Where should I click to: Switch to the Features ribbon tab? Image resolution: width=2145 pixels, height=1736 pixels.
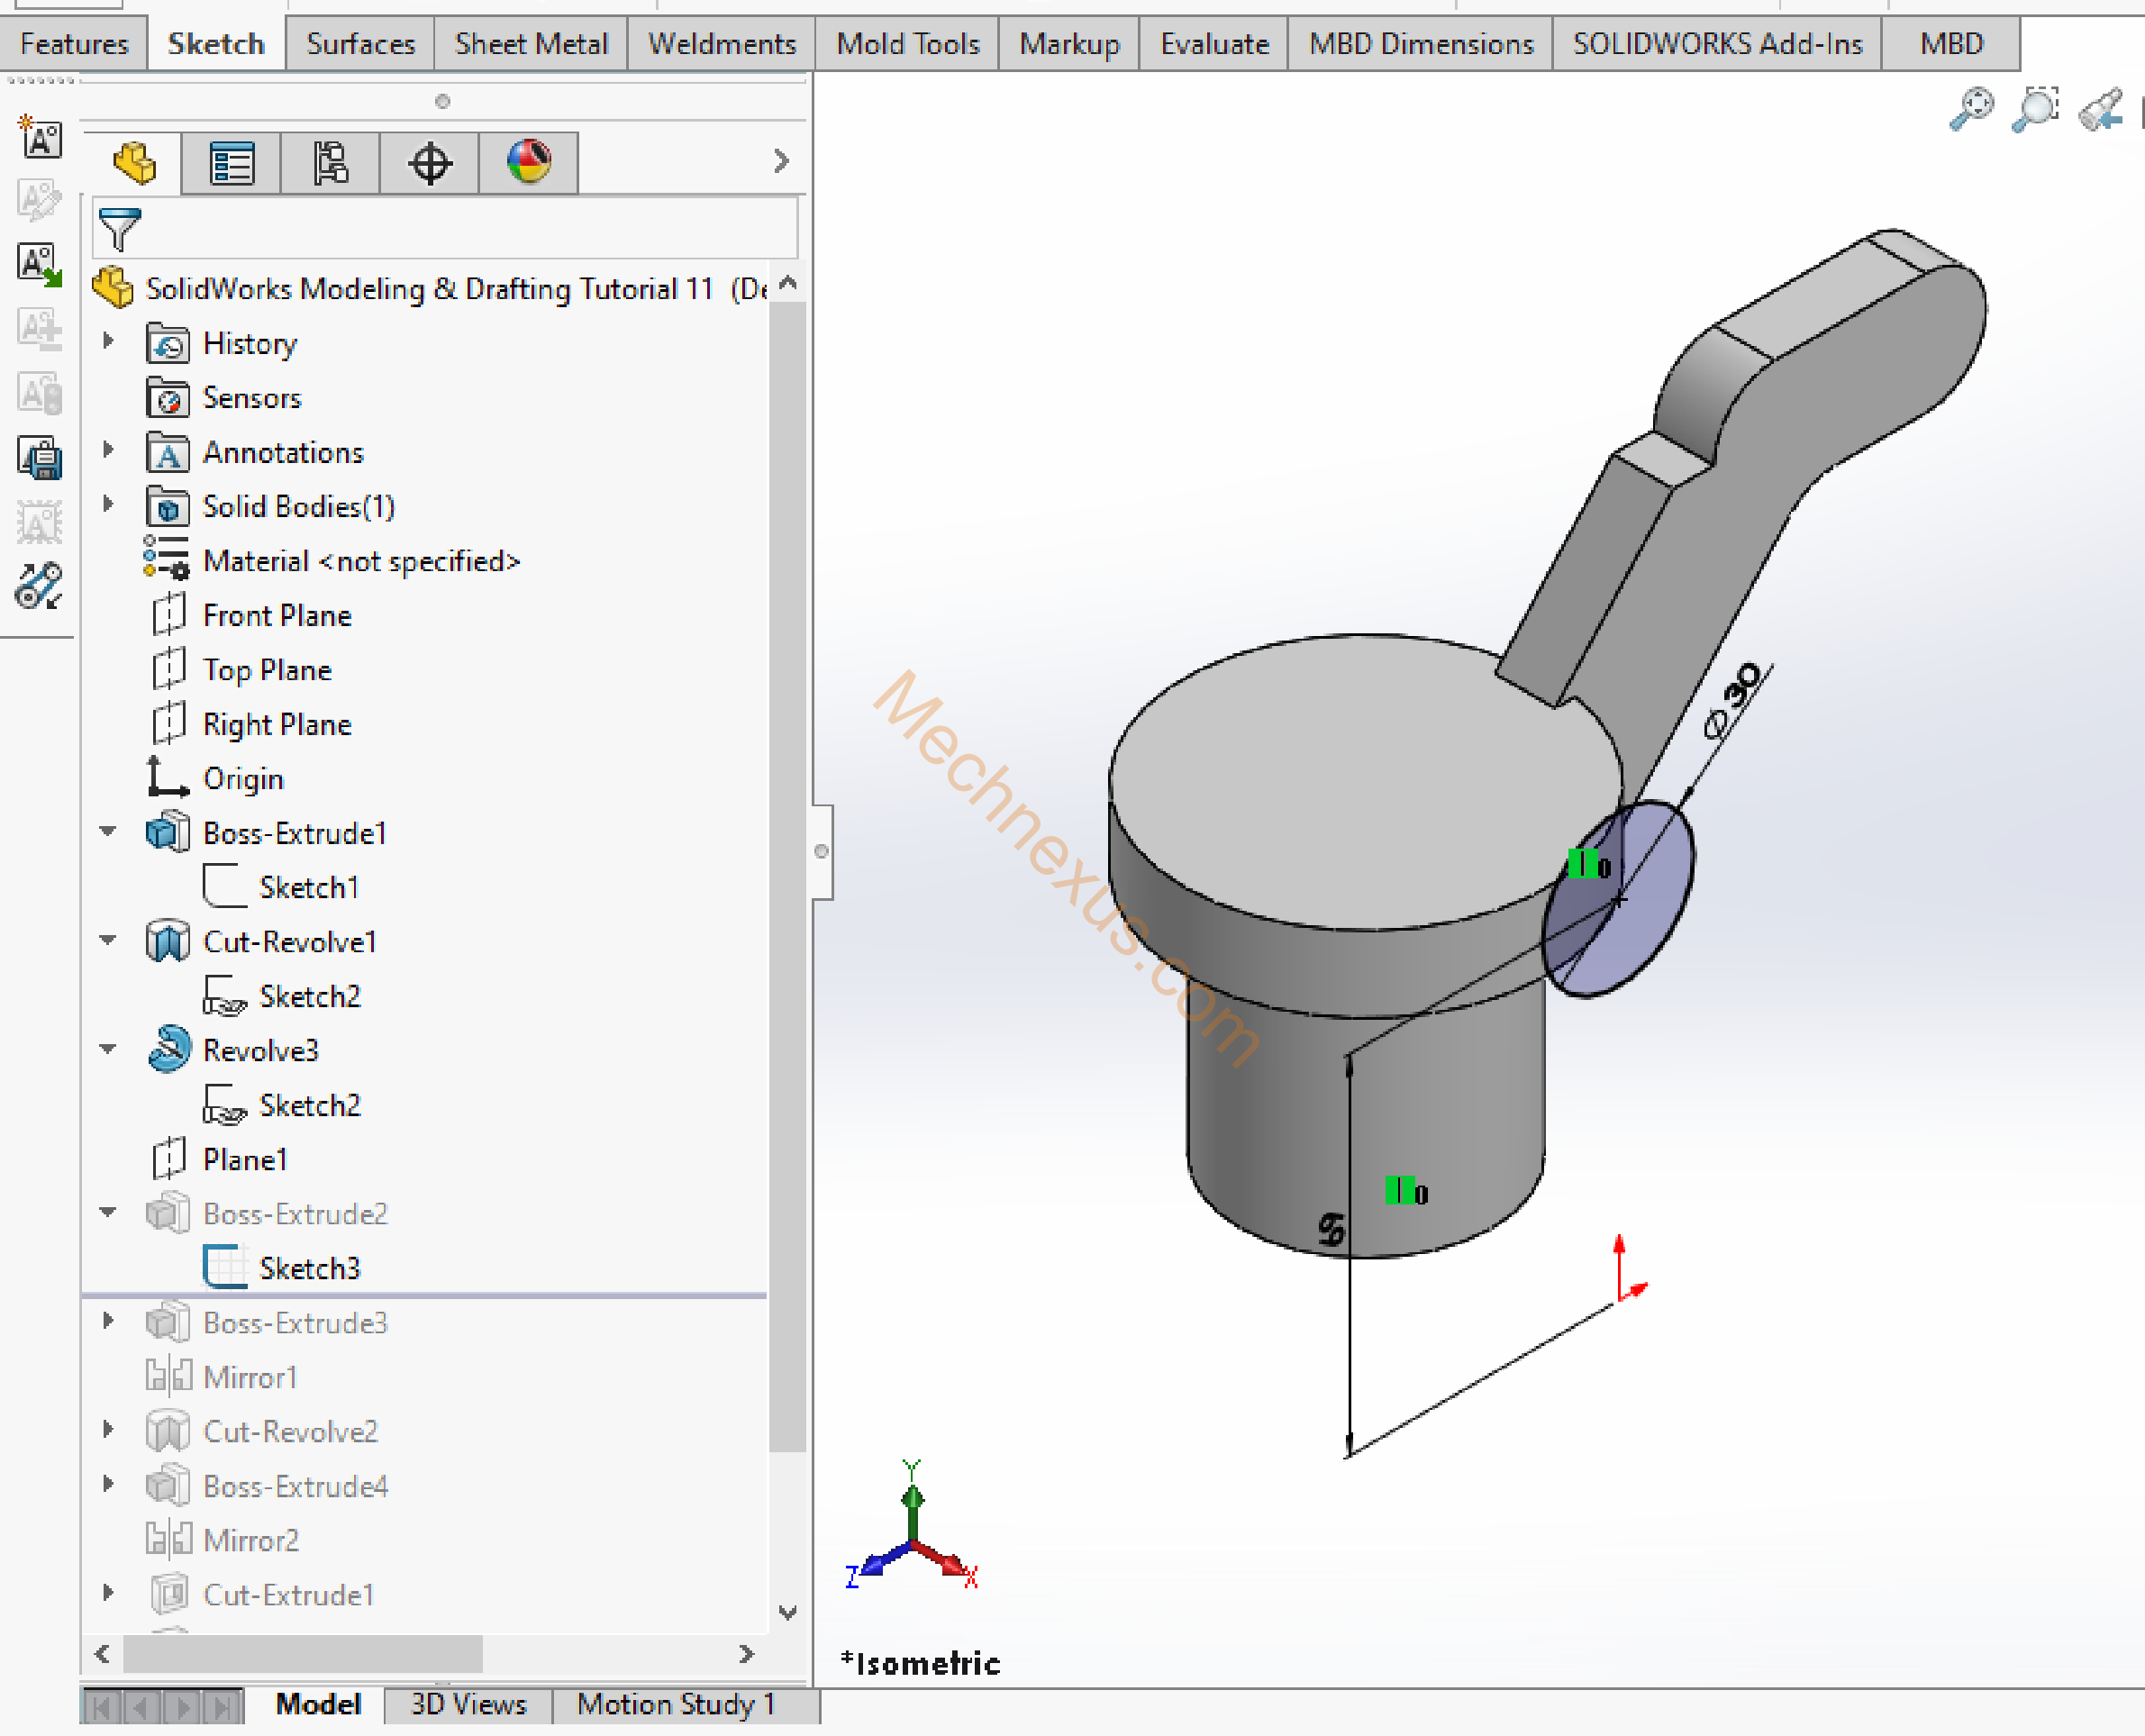tap(74, 44)
